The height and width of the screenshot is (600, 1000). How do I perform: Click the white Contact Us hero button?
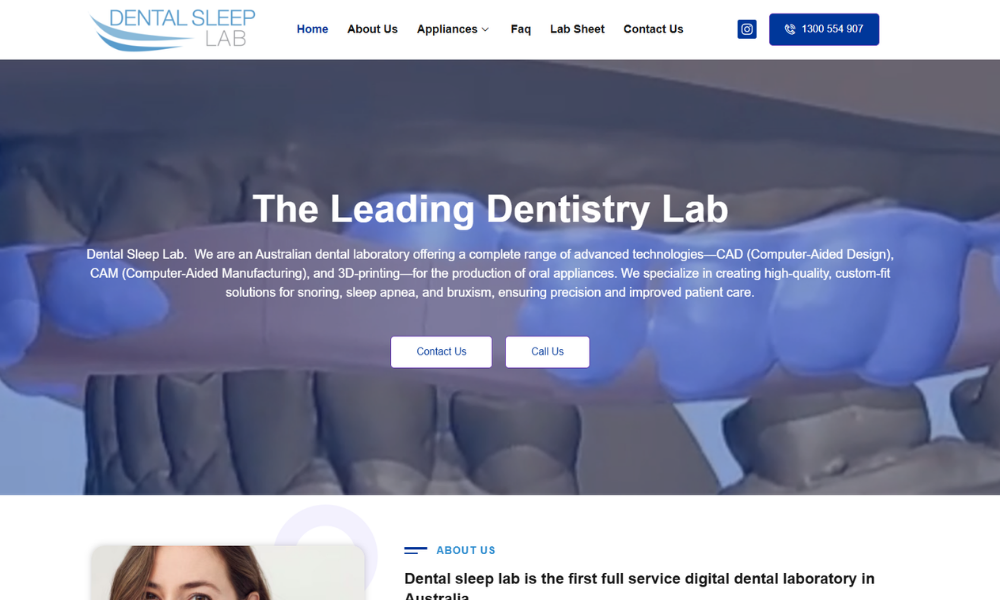click(x=441, y=352)
